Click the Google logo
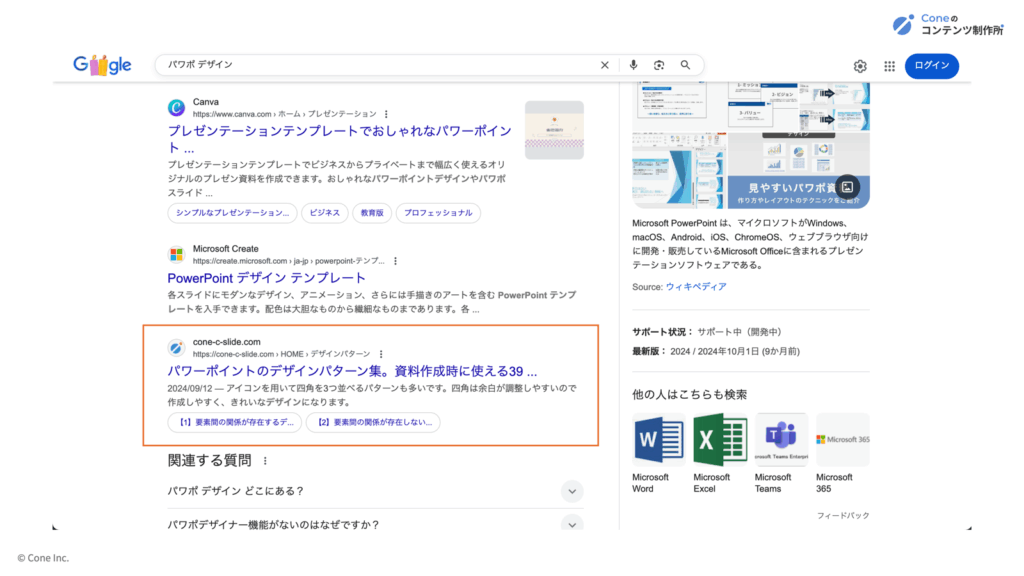Image resolution: width=1024 pixels, height=576 pixels. [102, 65]
